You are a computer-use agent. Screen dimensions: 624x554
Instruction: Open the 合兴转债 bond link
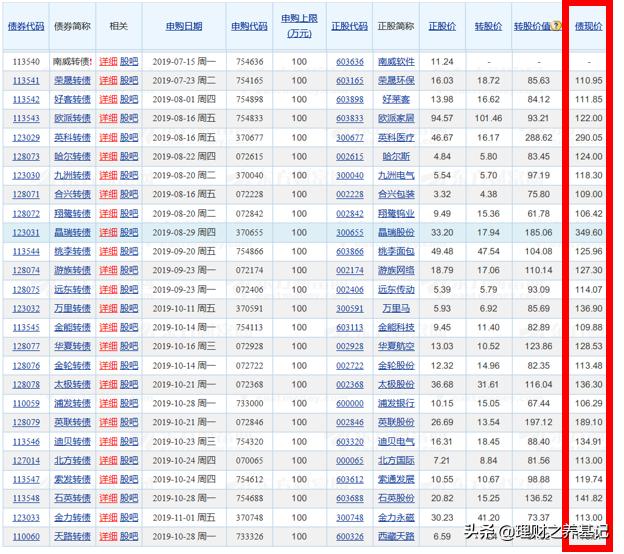pos(72,195)
